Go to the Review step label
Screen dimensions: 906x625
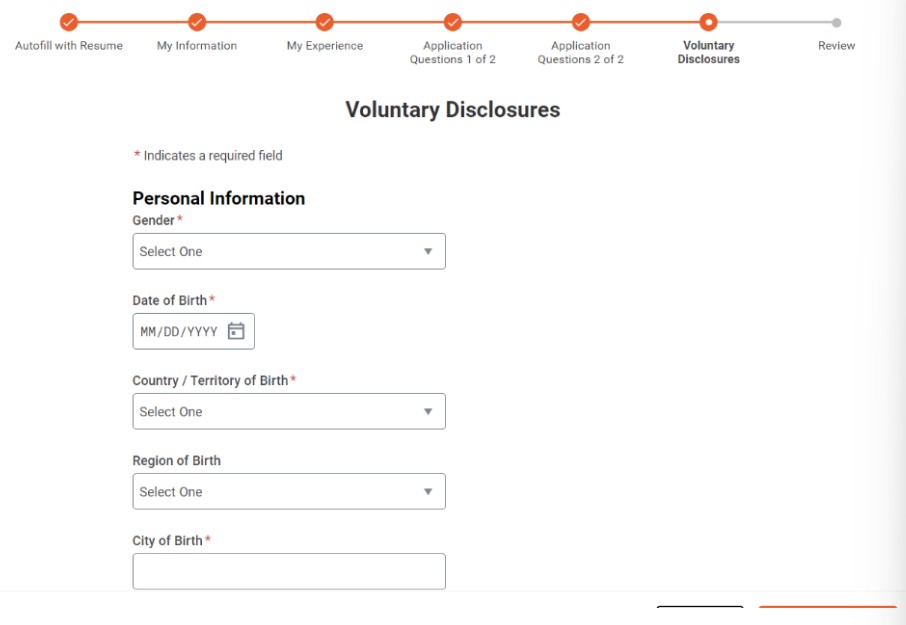tap(837, 46)
